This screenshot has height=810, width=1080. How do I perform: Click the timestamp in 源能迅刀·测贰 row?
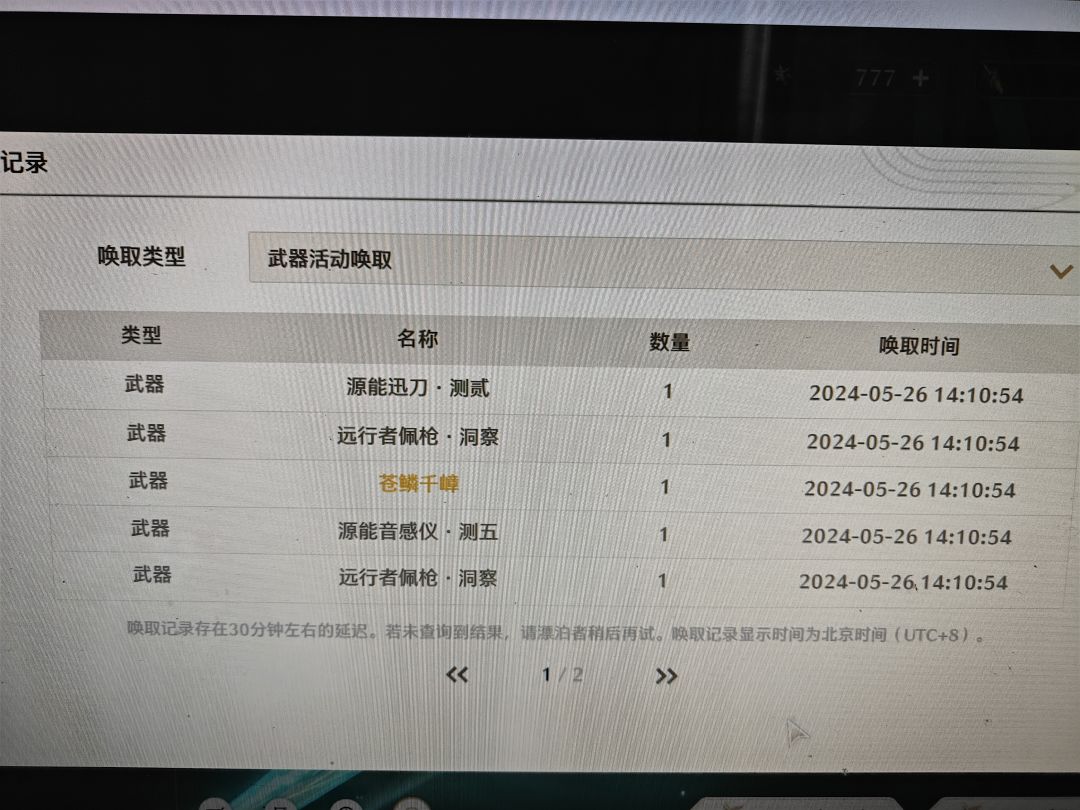tap(916, 395)
